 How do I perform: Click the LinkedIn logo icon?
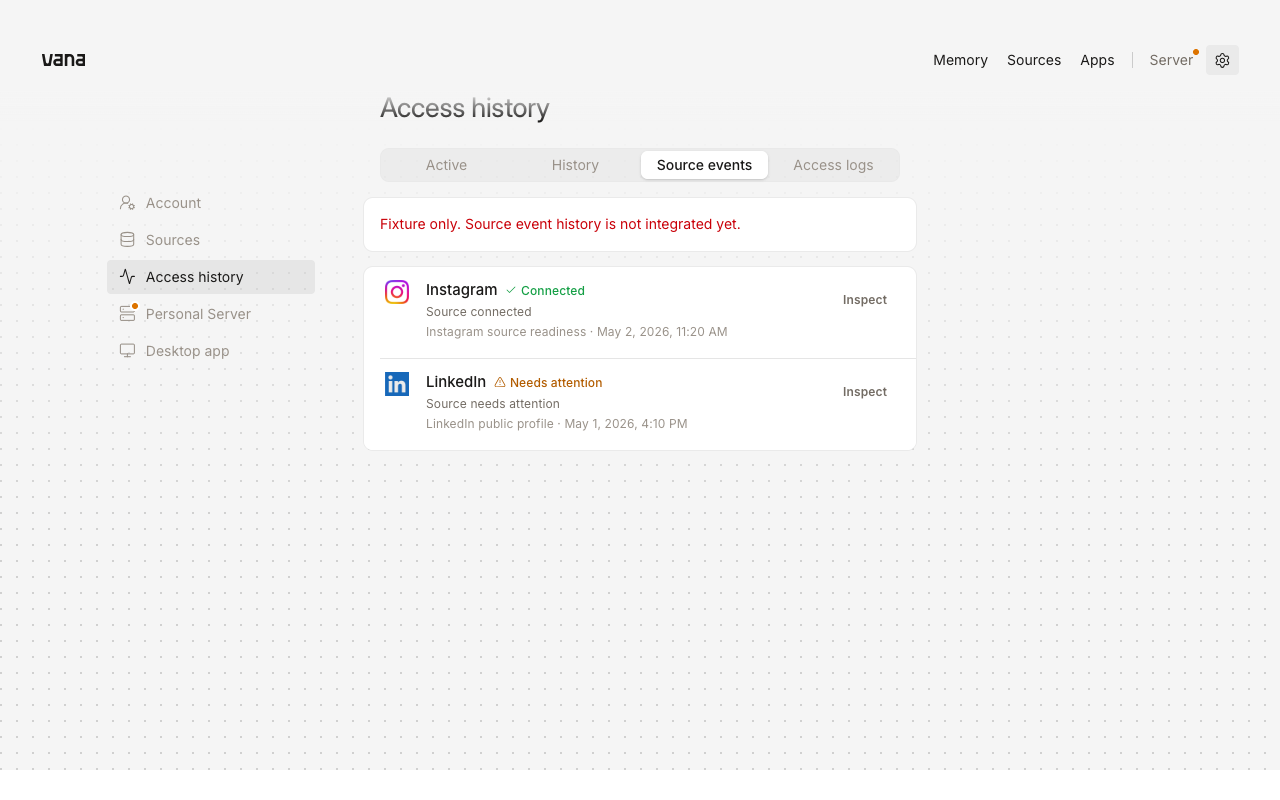[x=397, y=384]
